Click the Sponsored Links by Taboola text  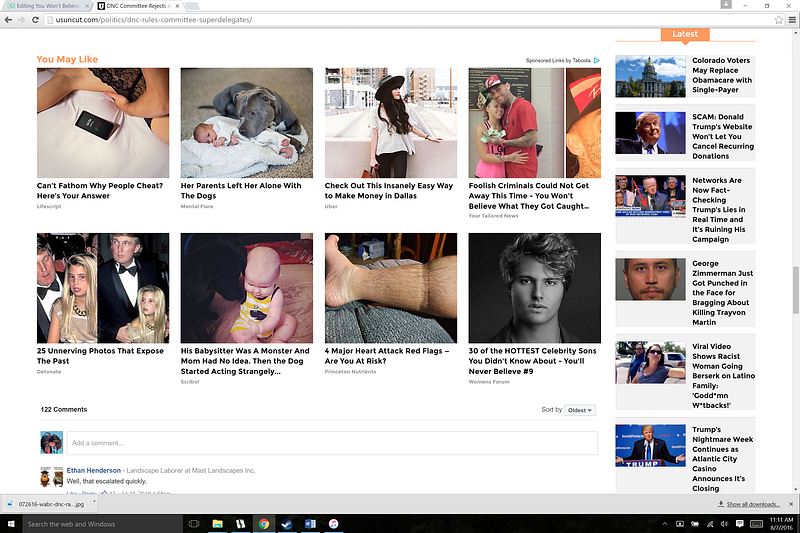click(x=558, y=60)
